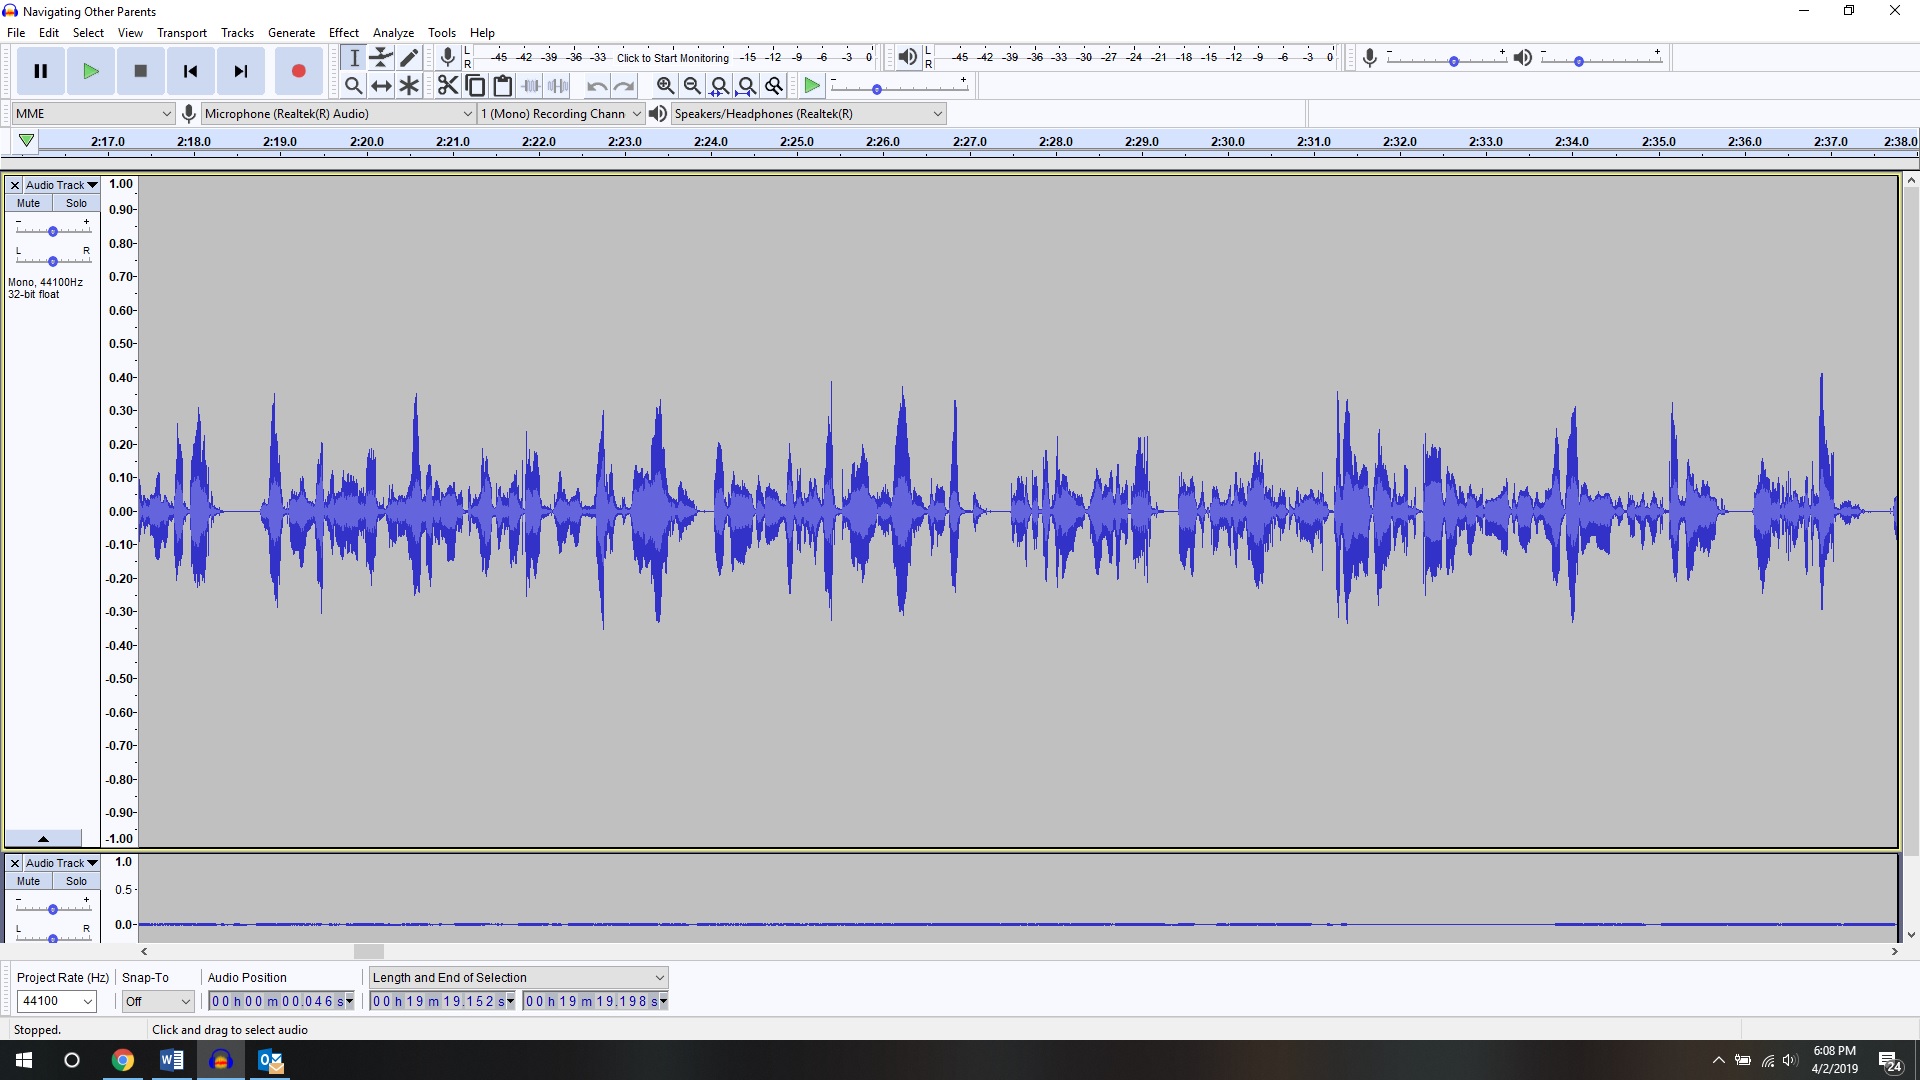Open the first Audio Track dropdown menu
The height and width of the screenshot is (1080, 1920).
(x=61, y=185)
